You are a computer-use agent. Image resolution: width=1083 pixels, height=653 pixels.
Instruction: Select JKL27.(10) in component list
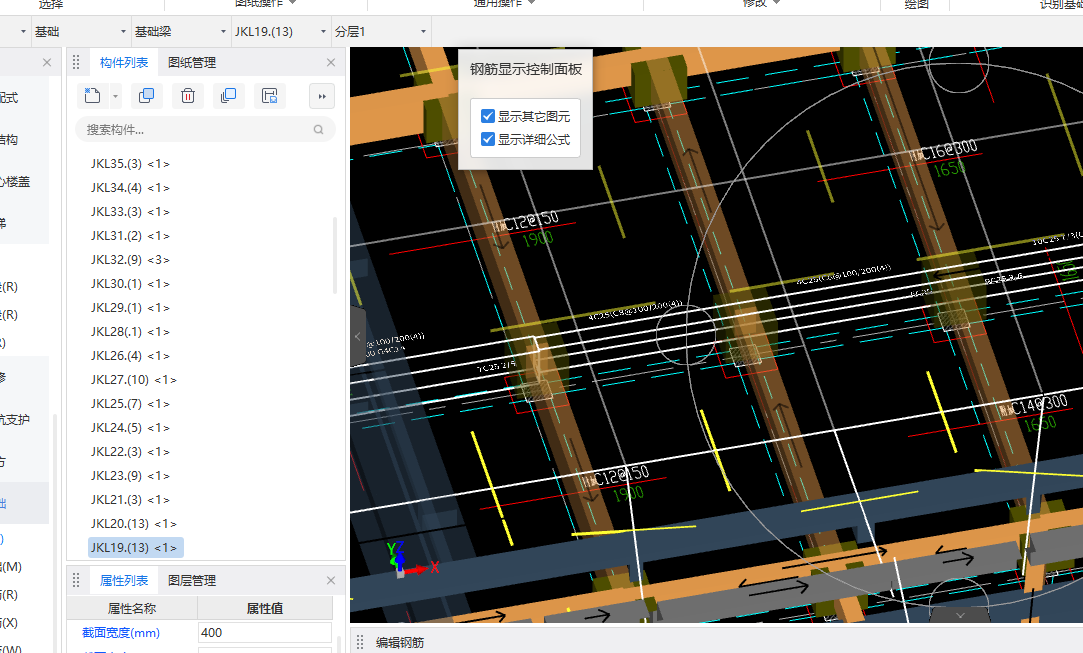133,380
